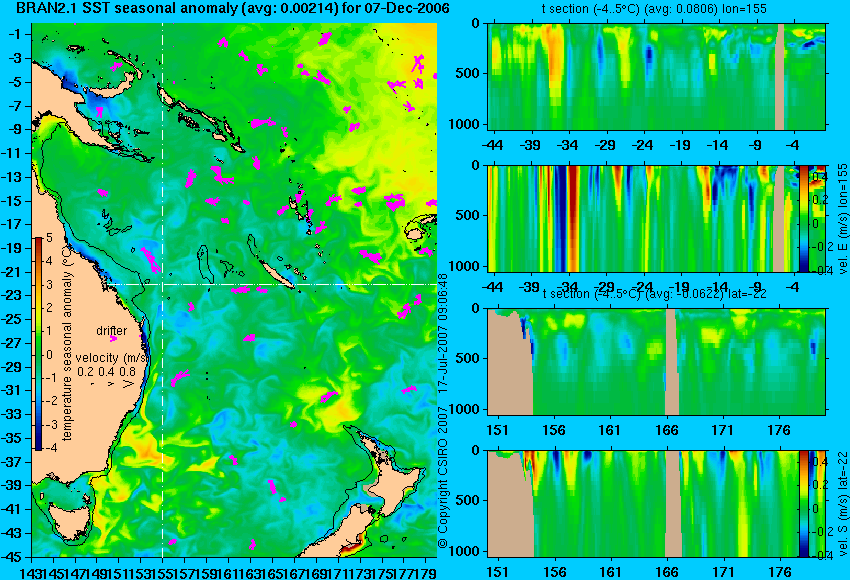850x580 pixels.
Task: Click '500' depth tick of top temperature section
Action: point(468,73)
